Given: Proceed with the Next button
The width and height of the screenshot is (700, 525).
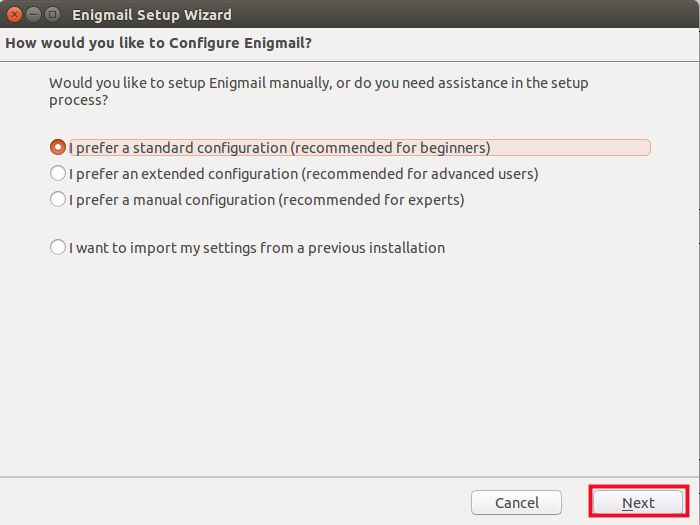Looking at the screenshot, I should 638,502.
